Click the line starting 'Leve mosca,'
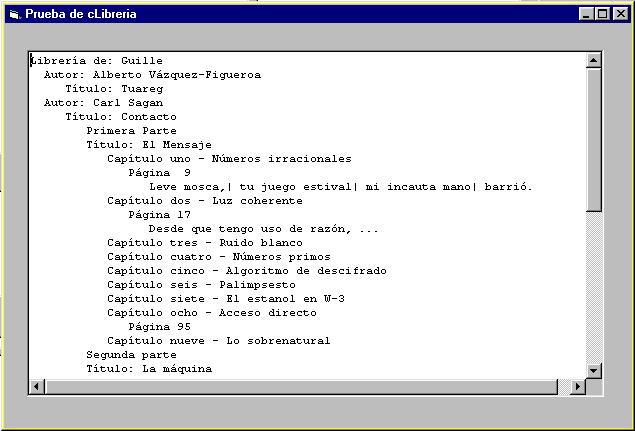635x431 pixels. pyautogui.click(x=341, y=187)
